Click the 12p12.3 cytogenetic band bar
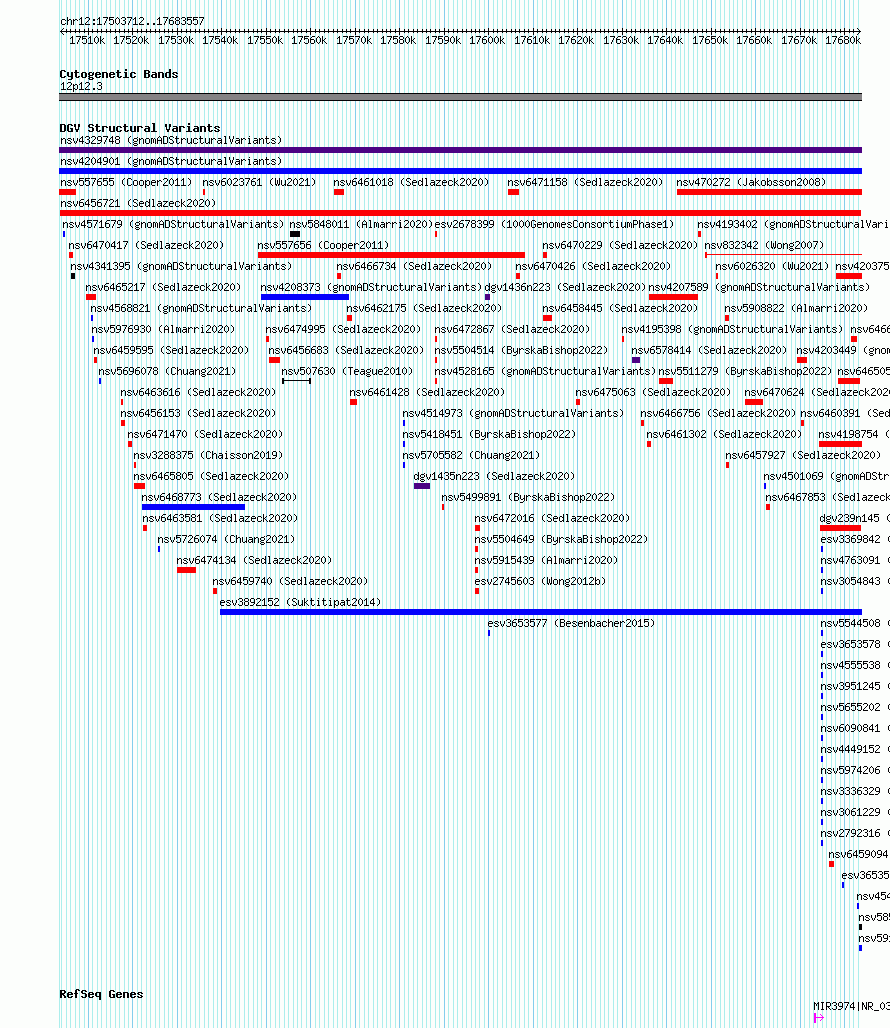Viewport: 890px width, 1028px height. 460,97
